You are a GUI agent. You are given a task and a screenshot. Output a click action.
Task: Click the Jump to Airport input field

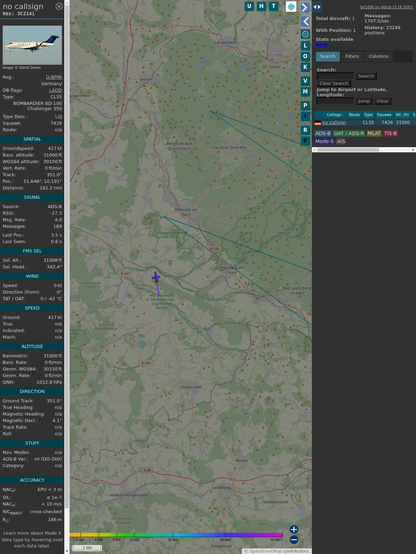[335, 101]
